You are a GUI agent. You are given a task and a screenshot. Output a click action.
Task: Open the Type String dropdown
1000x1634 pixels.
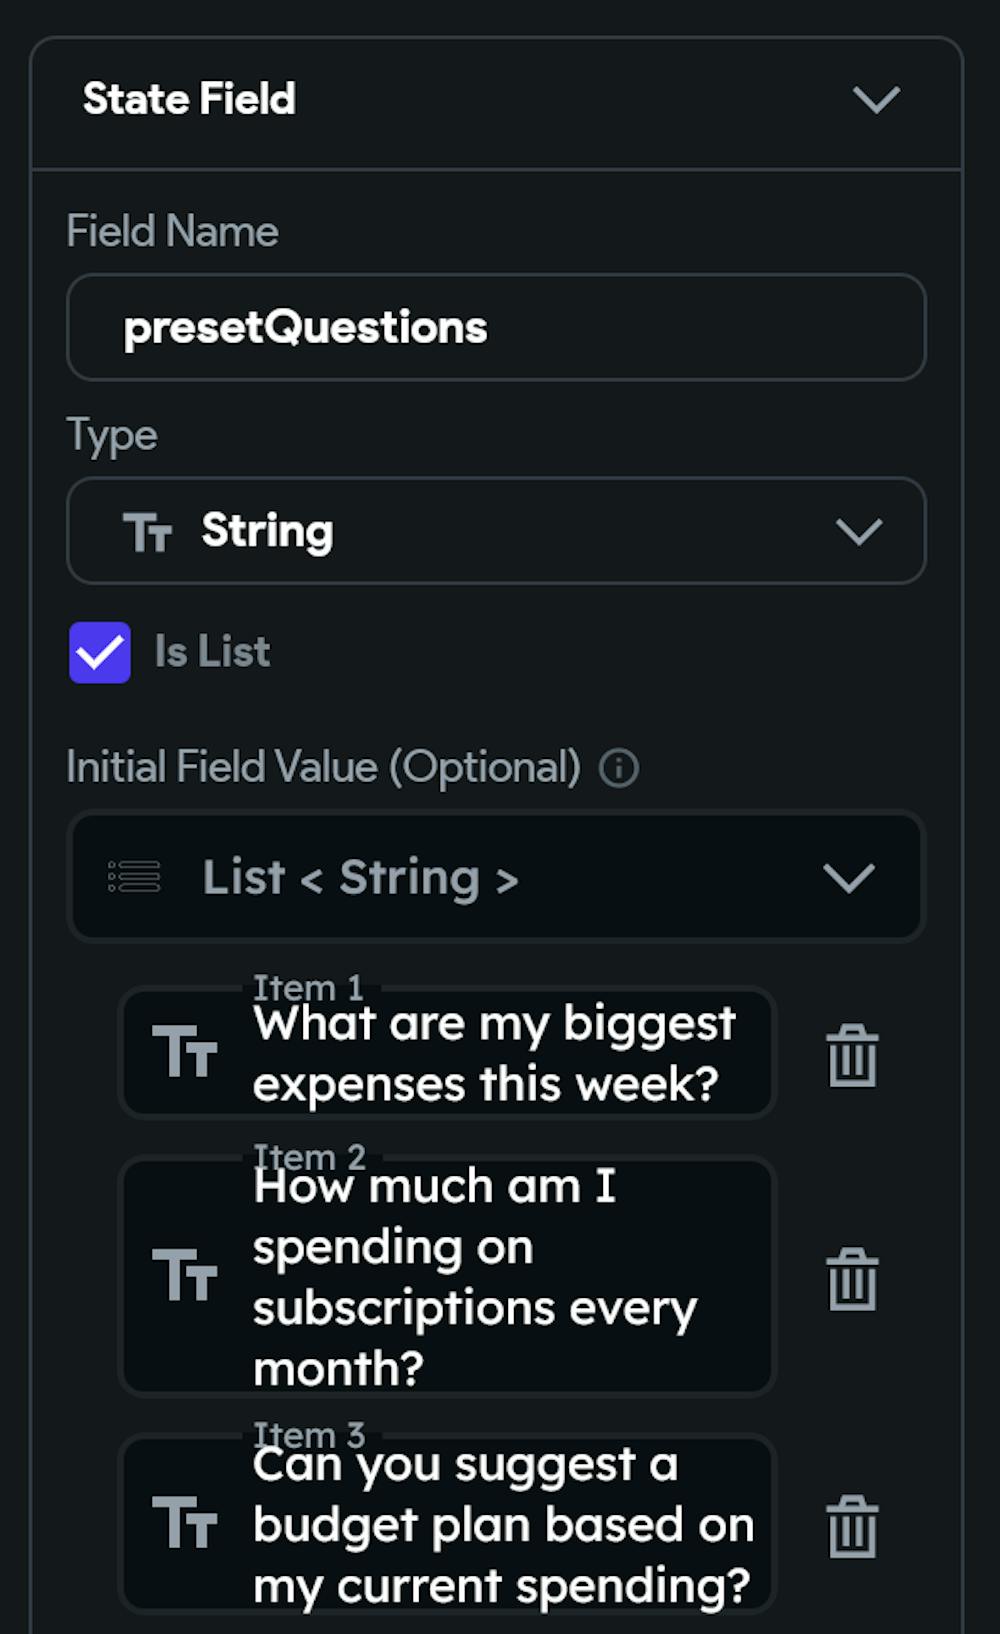858,531
